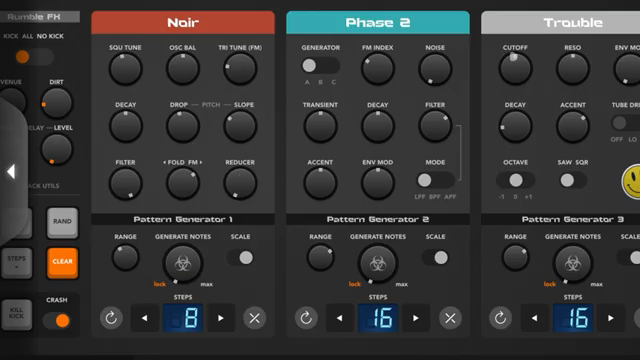
Task: Click the Rumble FX DIRT knob
Action: point(56,103)
